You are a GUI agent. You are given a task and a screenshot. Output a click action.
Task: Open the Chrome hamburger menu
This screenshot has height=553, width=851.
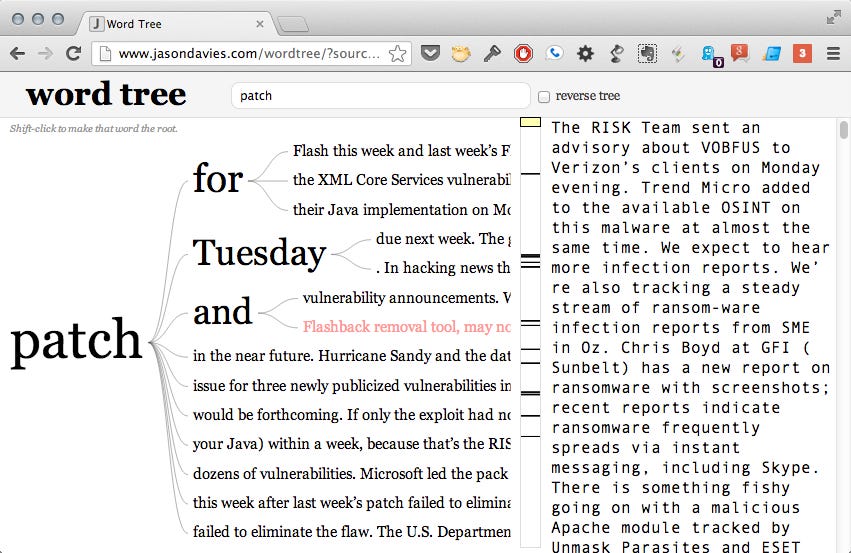tap(833, 53)
